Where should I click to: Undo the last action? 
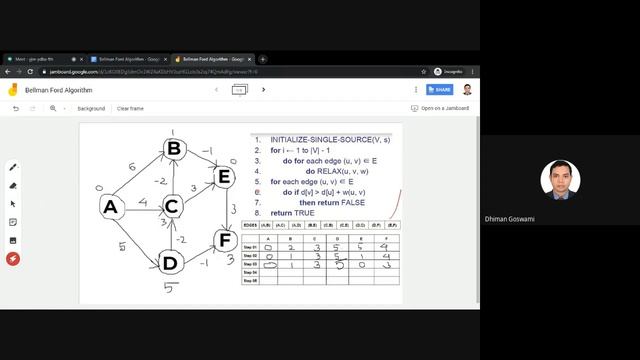[x=16, y=109]
